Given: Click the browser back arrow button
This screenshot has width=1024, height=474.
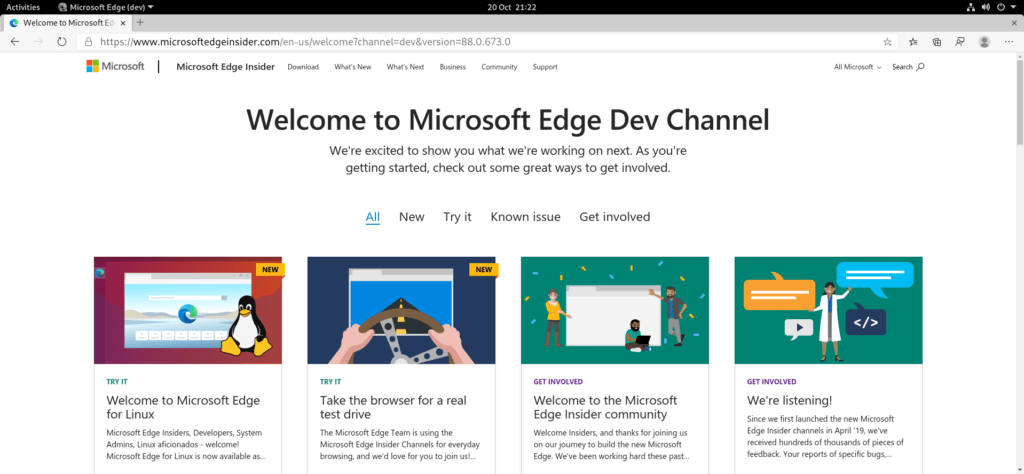Looking at the screenshot, I should 14,42.
